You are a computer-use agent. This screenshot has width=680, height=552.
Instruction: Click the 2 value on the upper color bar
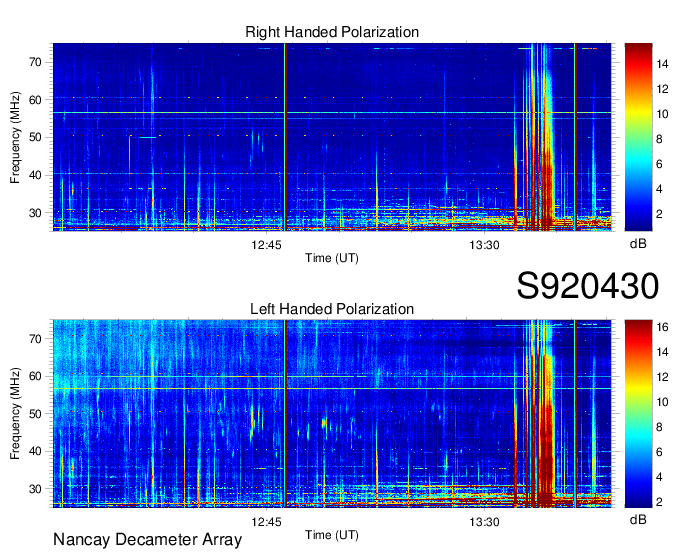click(x=659, y=214)
